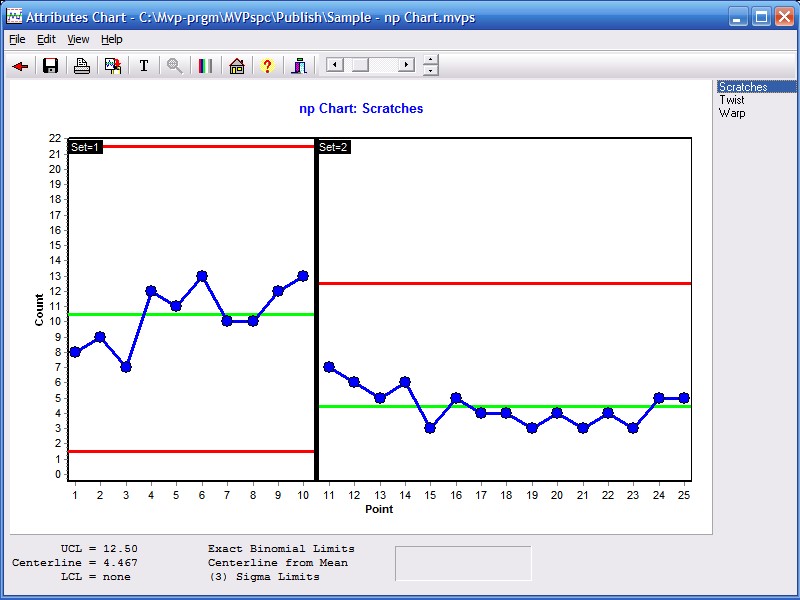The image size is (800, 600).
Task: Click the chart title 'np Chart: Scratches'
Action: coord(361,109)
